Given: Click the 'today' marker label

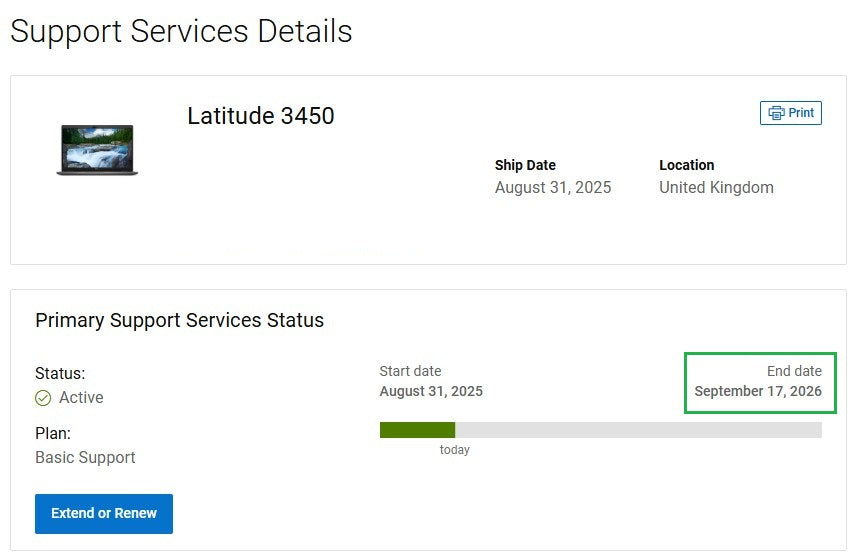Looking at the screenshot, I should tap(454, 450).
